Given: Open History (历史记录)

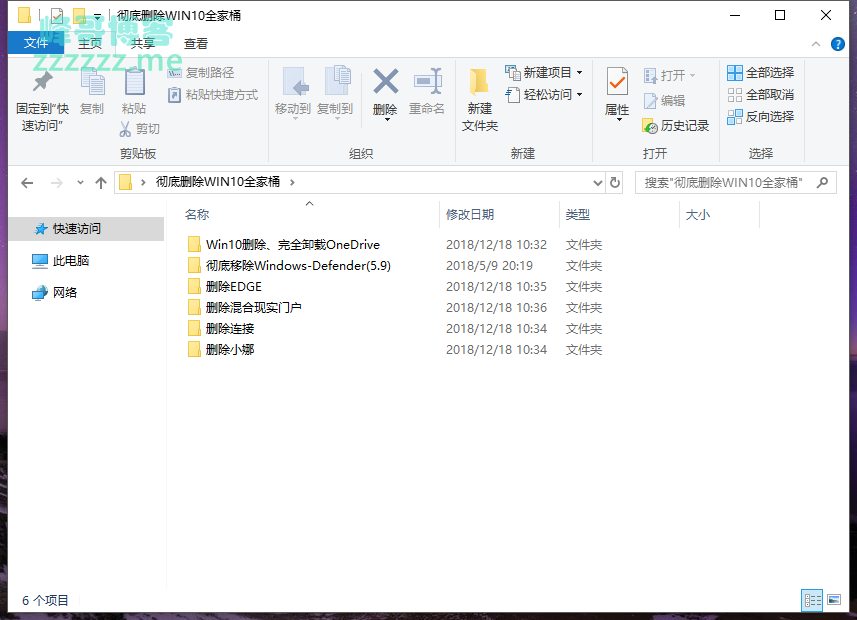Looking at the screenshot, I should pyautogui.click(x=676, y=126).
